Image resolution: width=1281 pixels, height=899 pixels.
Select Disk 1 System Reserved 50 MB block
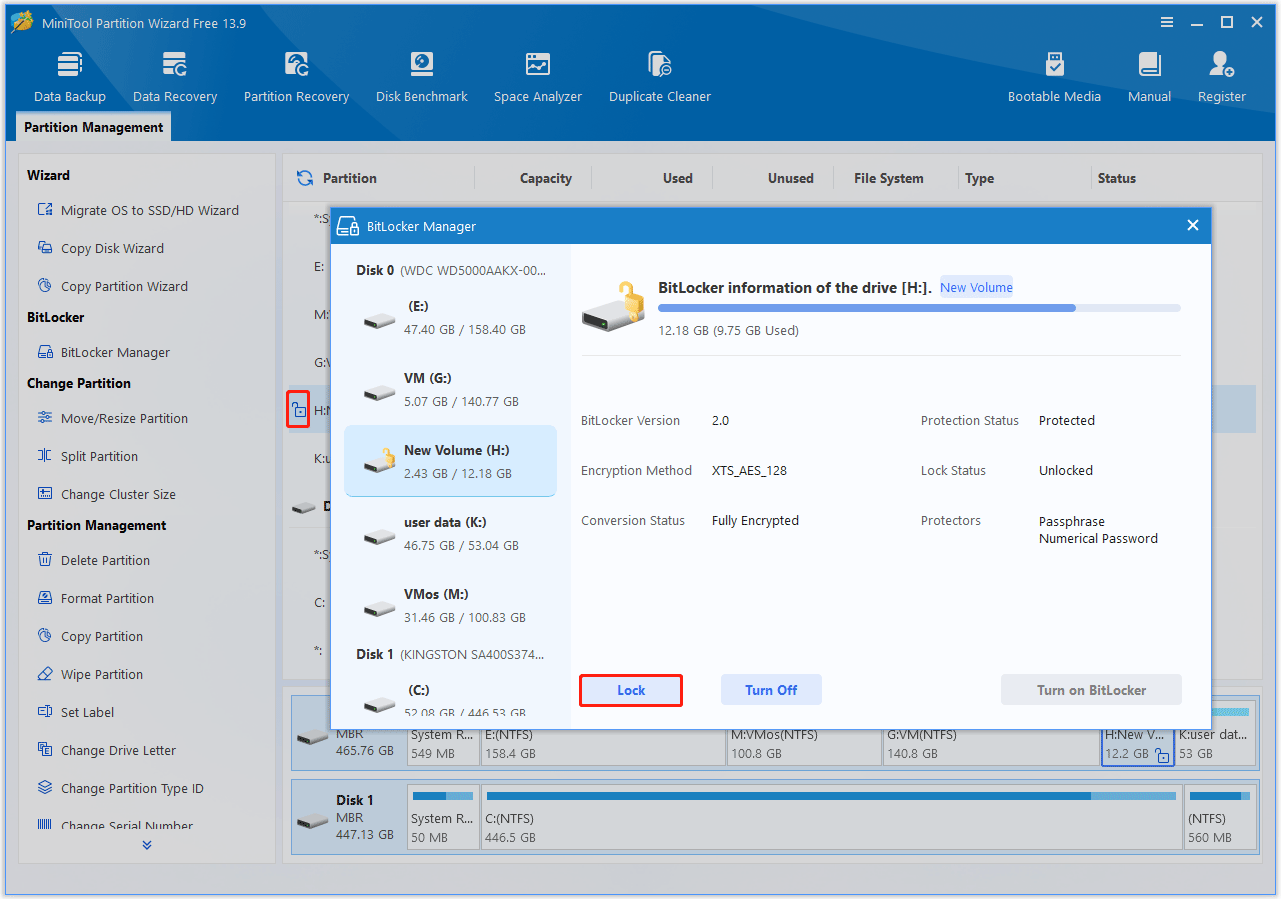[x=443, y=816]
